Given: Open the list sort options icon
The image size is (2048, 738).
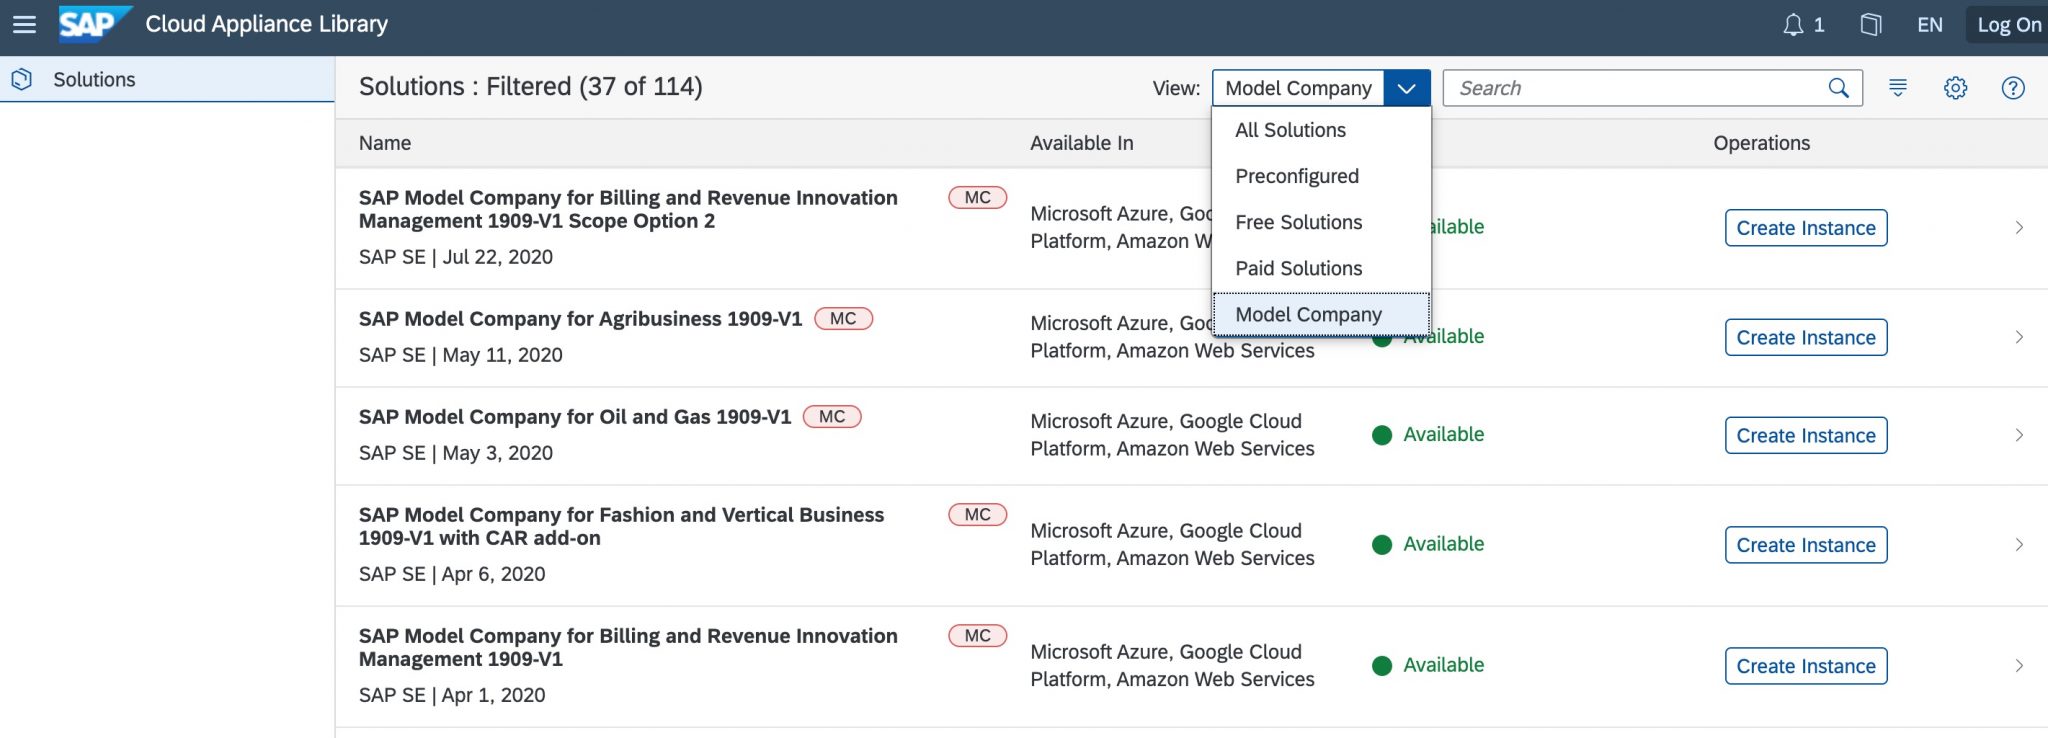Looking at the screenshot, I should tap(1897, 88).
